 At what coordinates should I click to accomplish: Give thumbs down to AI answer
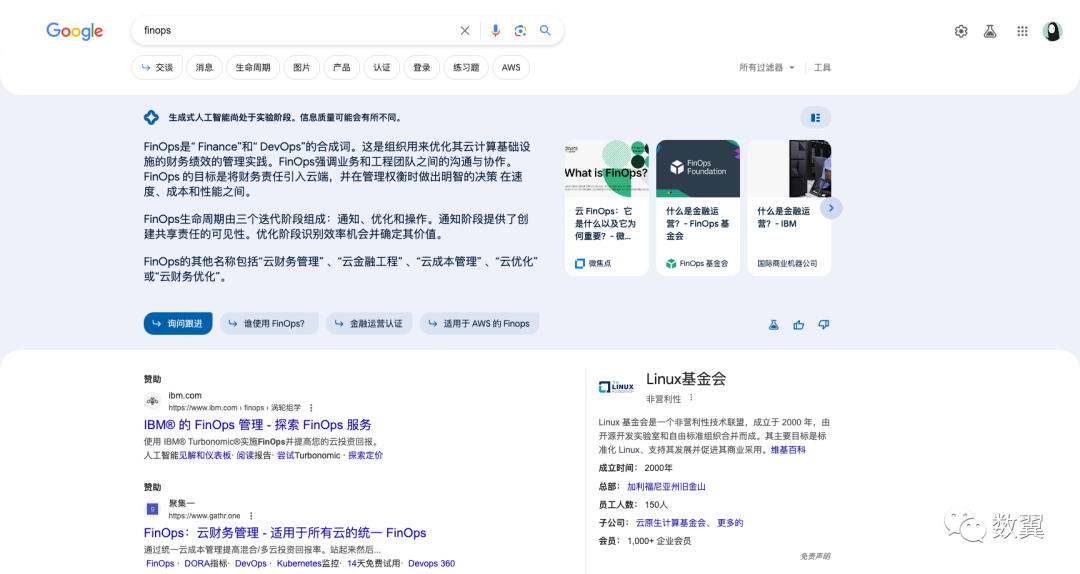click(x=824, y=325)
